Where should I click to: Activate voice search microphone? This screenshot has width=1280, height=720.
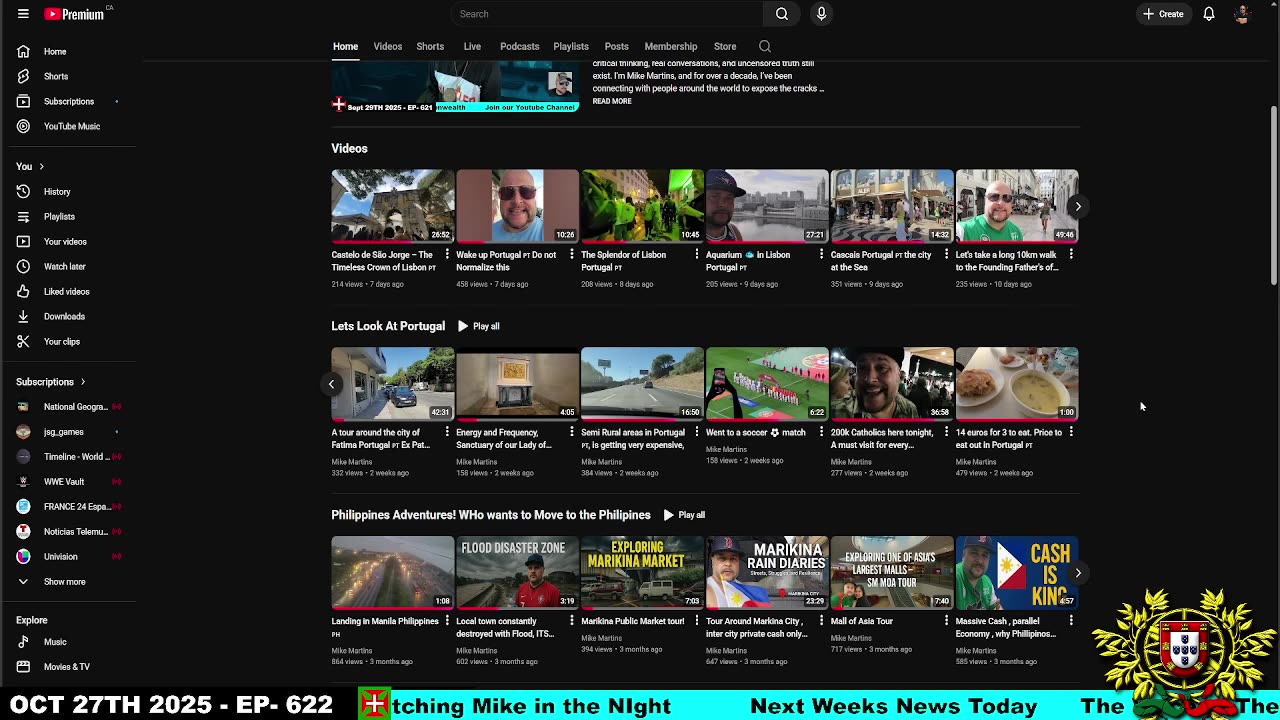[821, 14]
